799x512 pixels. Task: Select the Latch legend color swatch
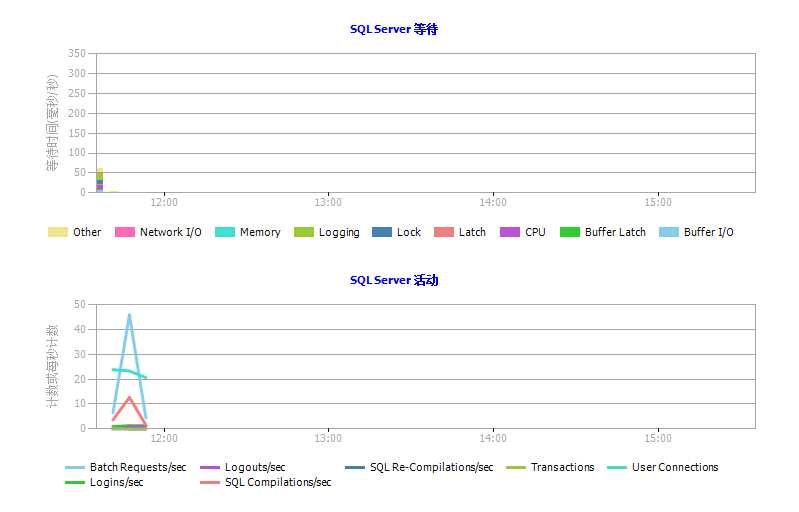(444, 232)
